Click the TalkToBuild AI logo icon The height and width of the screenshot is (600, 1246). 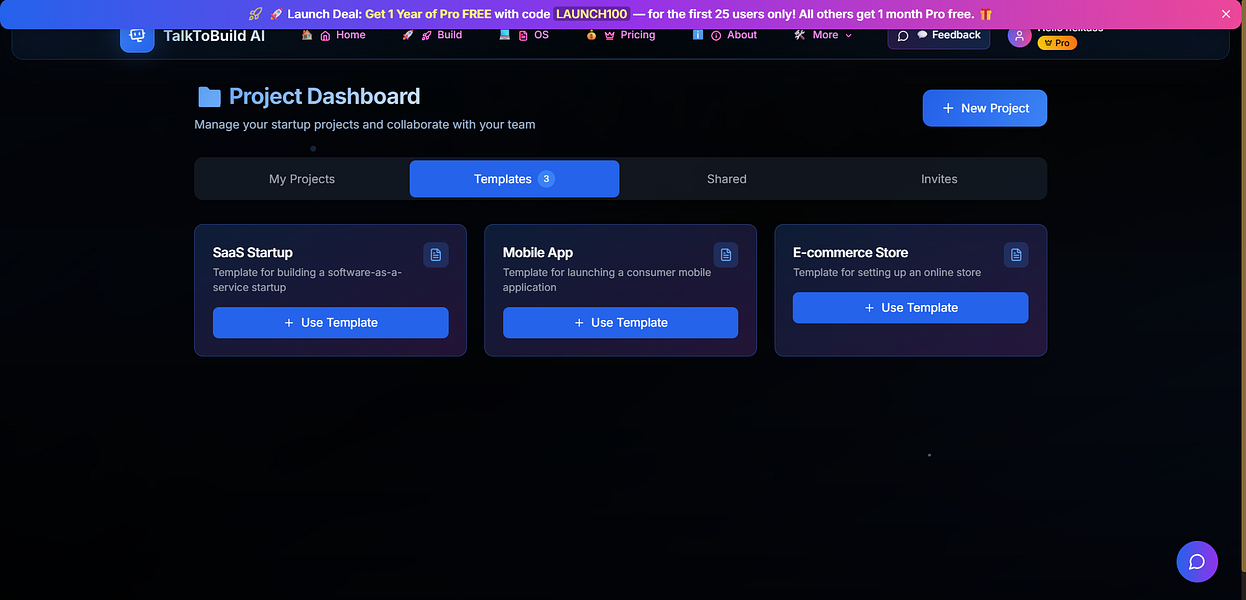coord(137,36)
